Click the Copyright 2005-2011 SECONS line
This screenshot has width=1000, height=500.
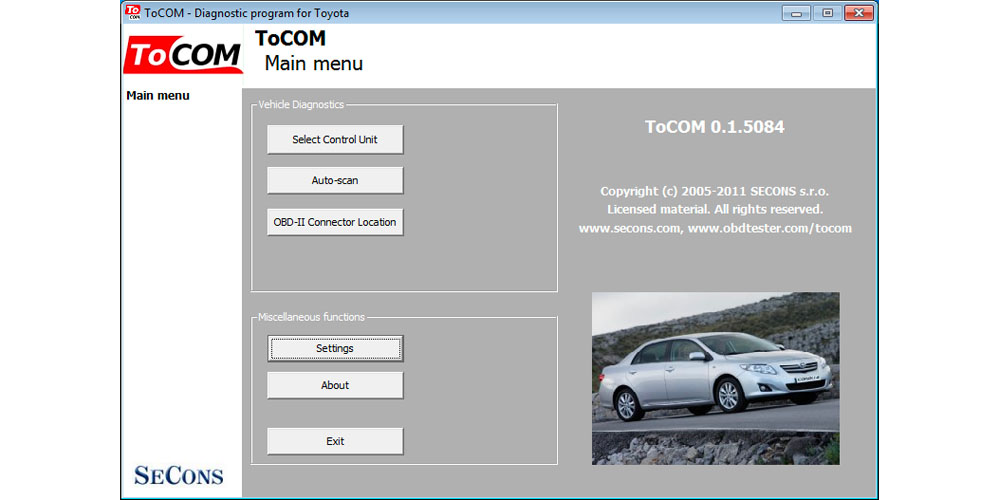coord(715,191)
